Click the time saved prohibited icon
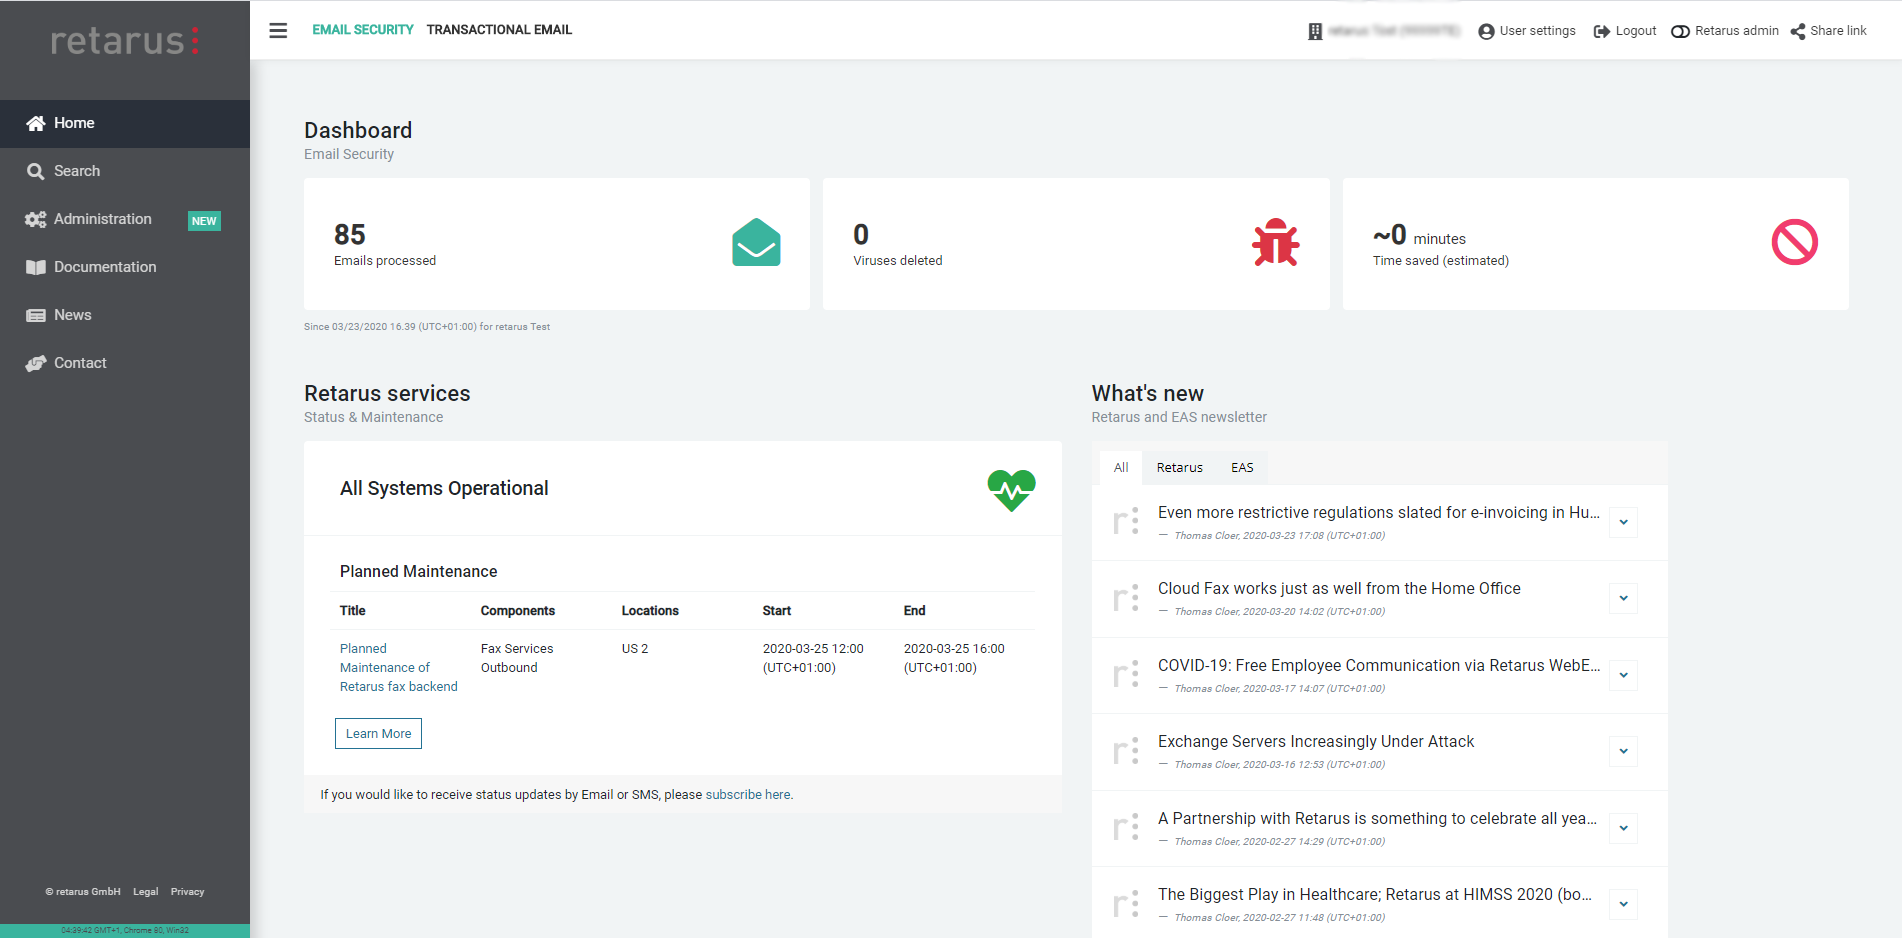Screen dimensions: 1902x938 (1795, 242)
